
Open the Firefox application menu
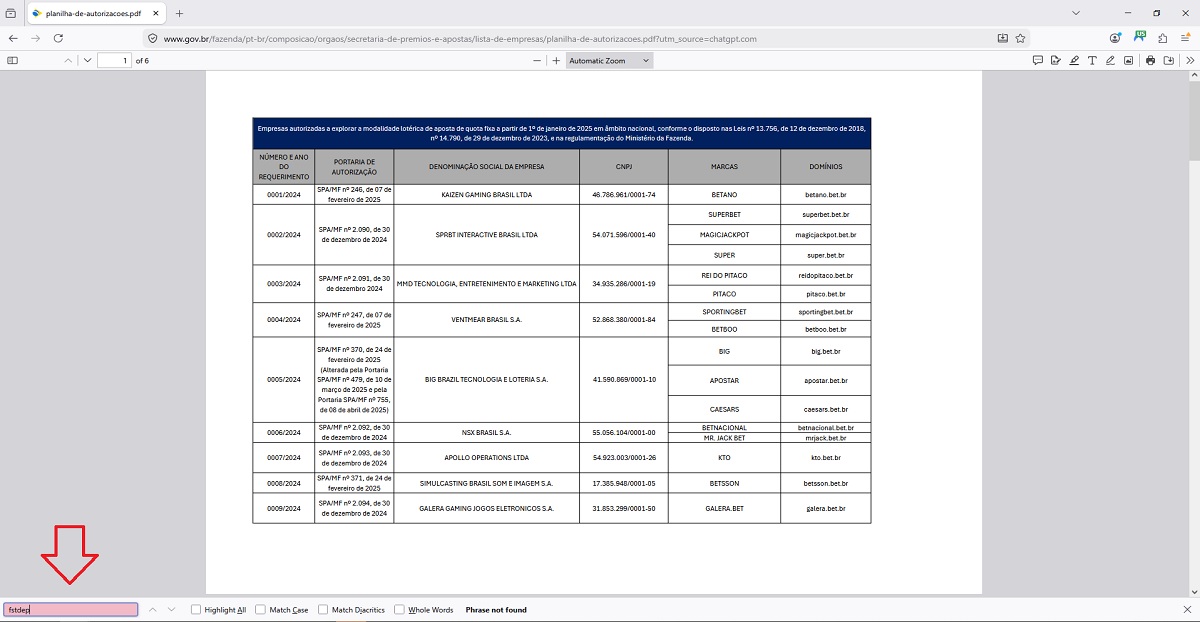pyautogui.click(x=1187, y=38)
